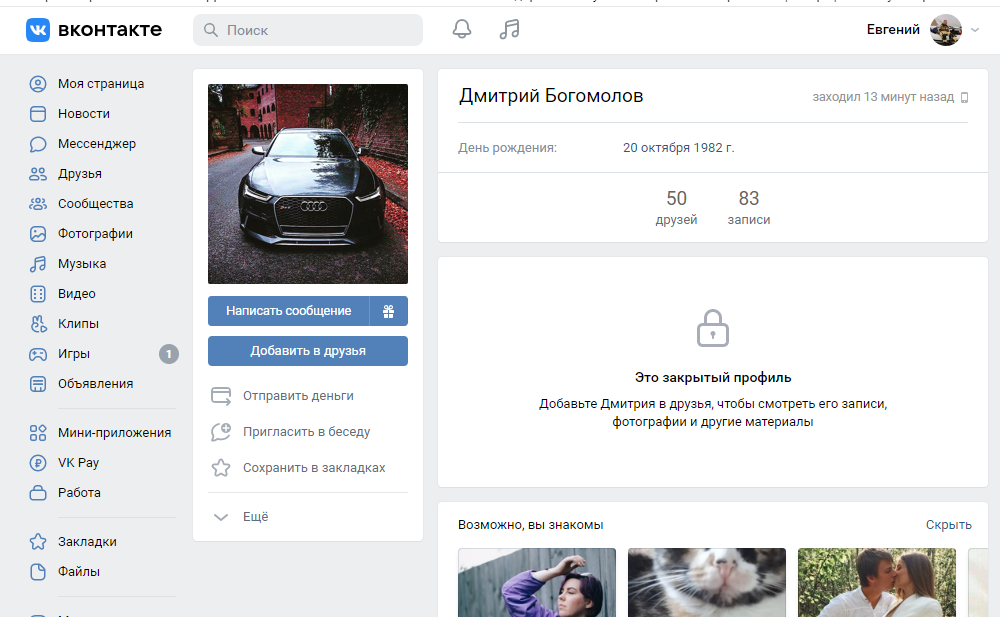Click the Дмитрий Богомолов profile name

coord(551,96)
